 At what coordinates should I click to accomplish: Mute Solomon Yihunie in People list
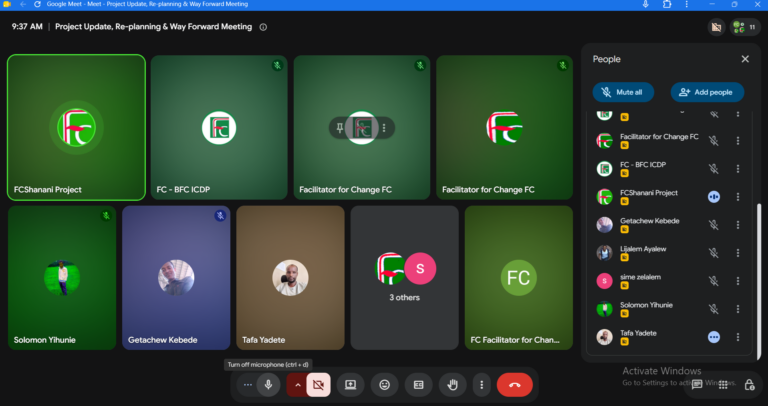714,309
